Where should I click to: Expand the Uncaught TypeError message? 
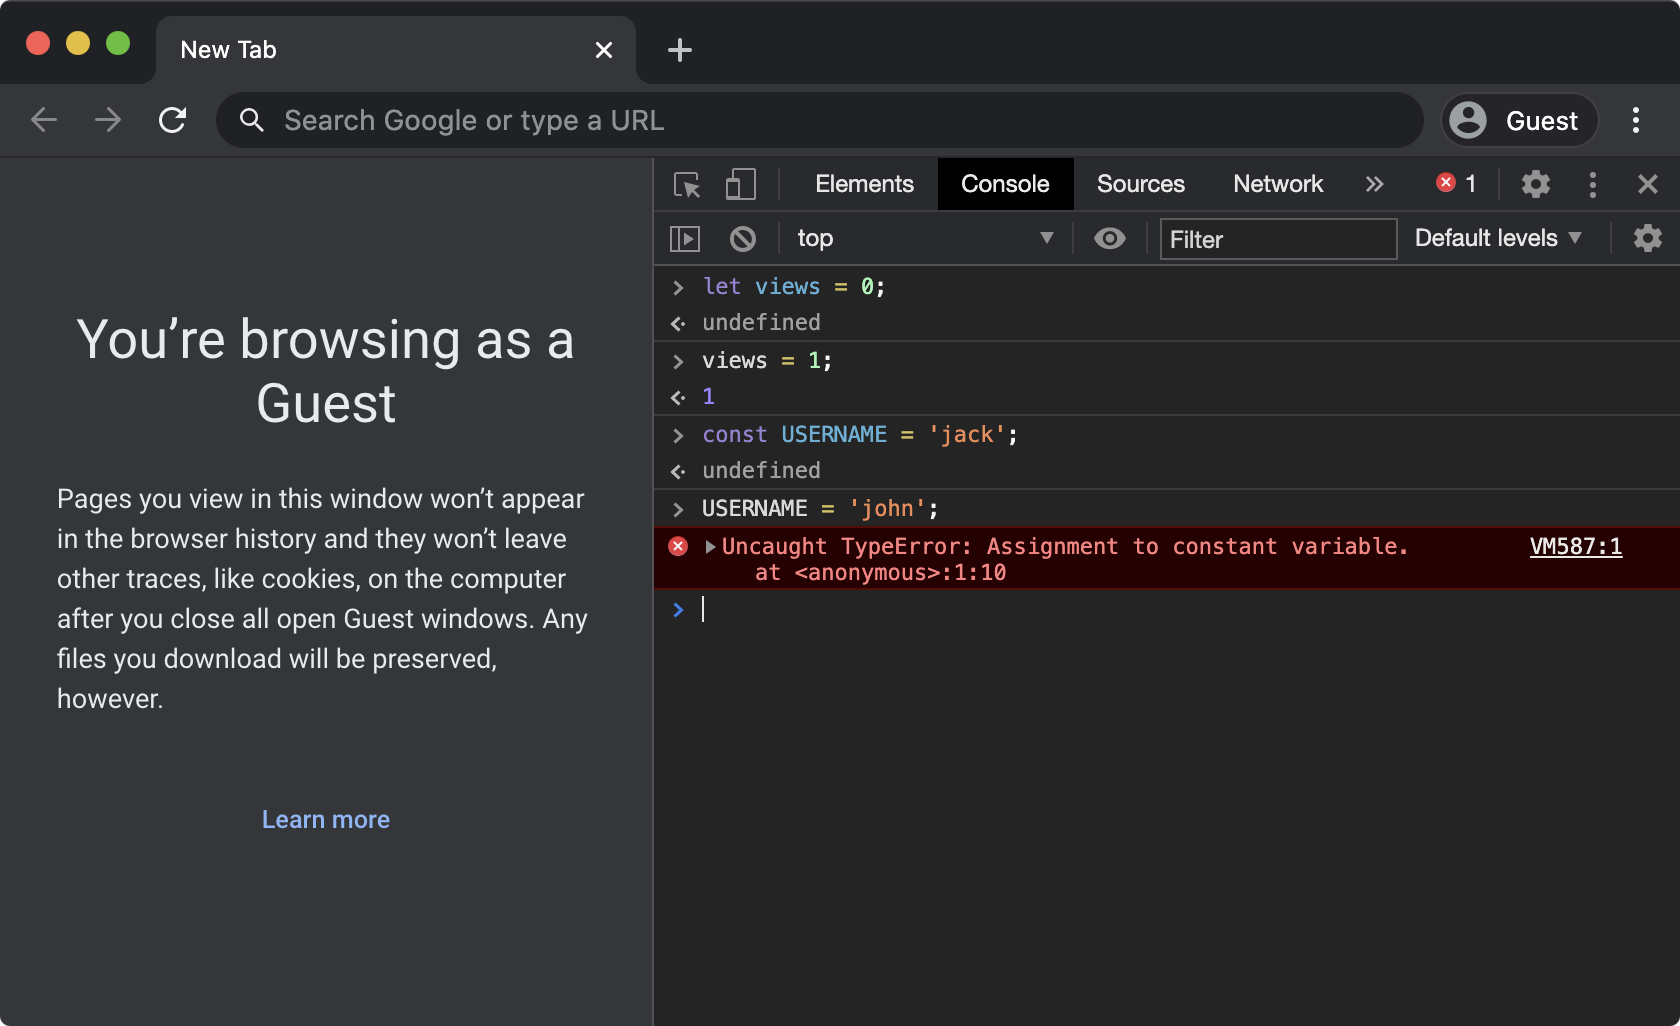(x=710, y=547)
